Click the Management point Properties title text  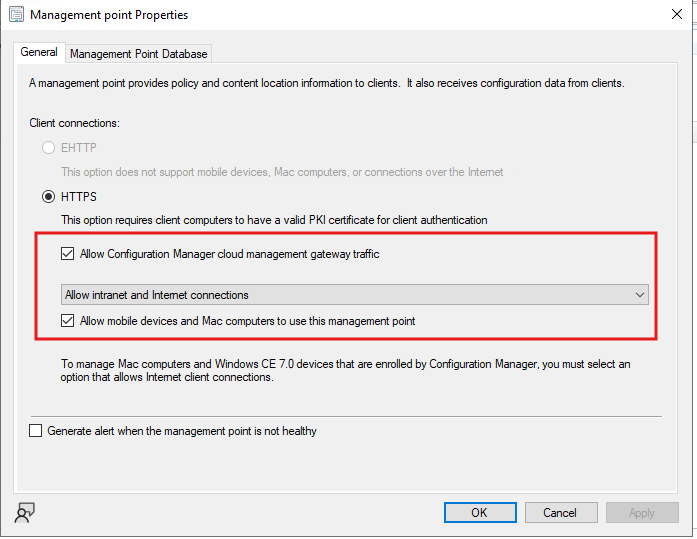tap(109, 15)
